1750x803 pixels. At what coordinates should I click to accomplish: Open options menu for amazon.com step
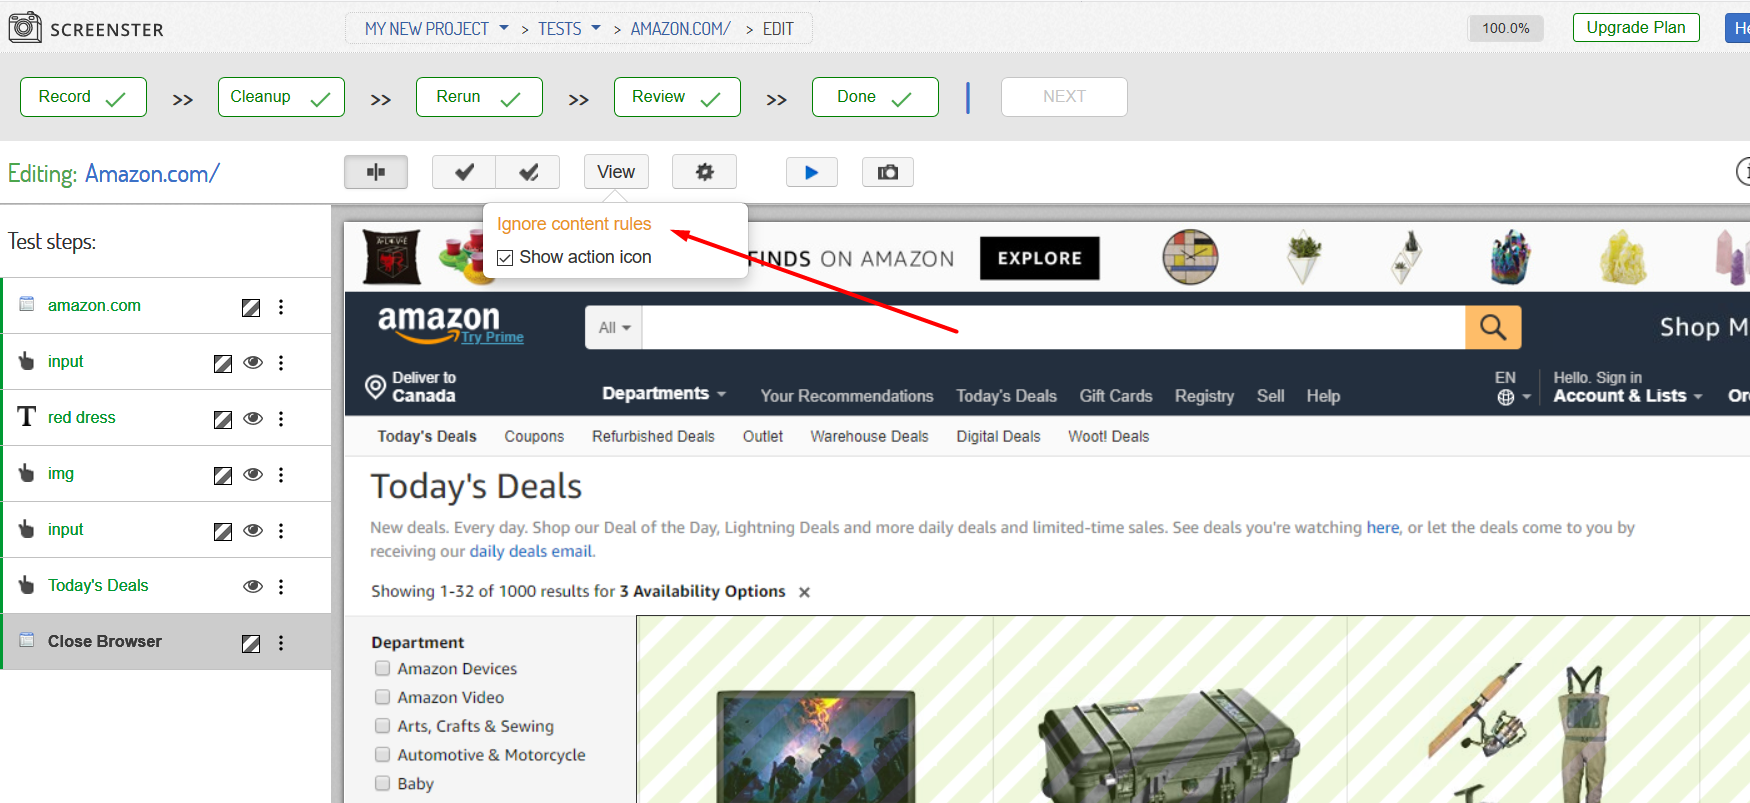(x=281, y=307)
